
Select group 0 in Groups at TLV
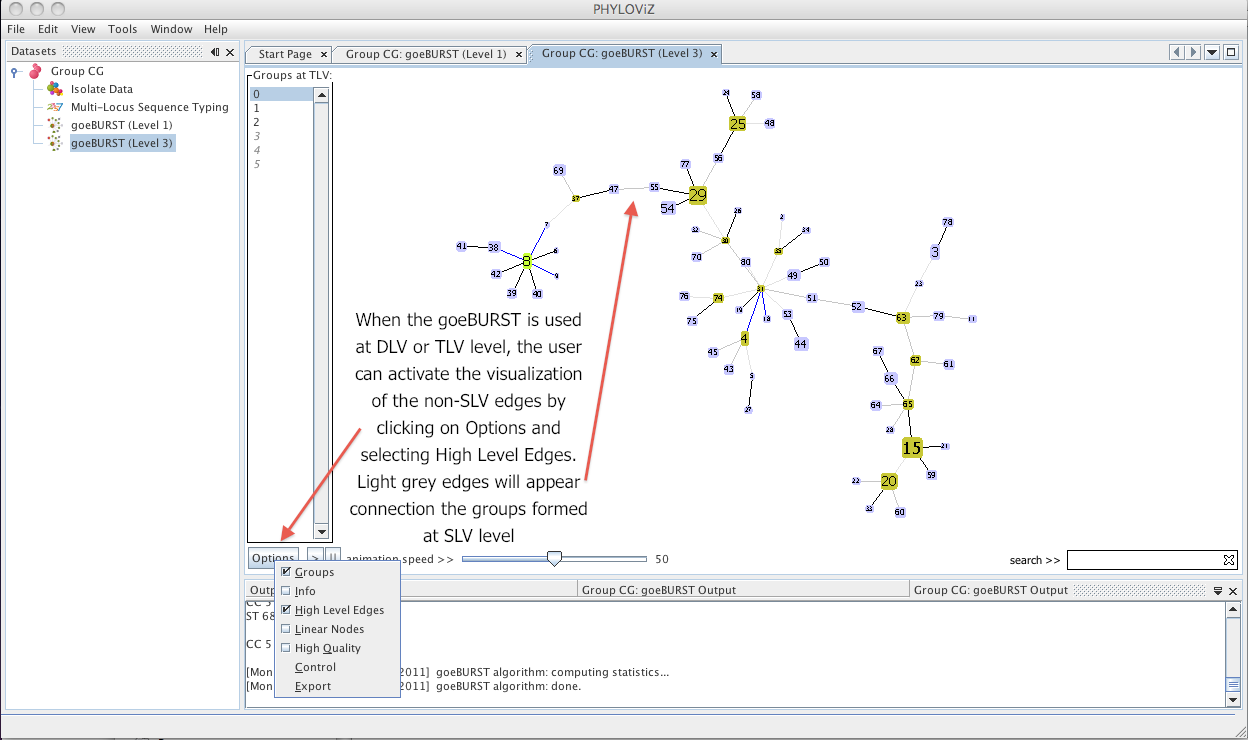[x=281, y=94]
